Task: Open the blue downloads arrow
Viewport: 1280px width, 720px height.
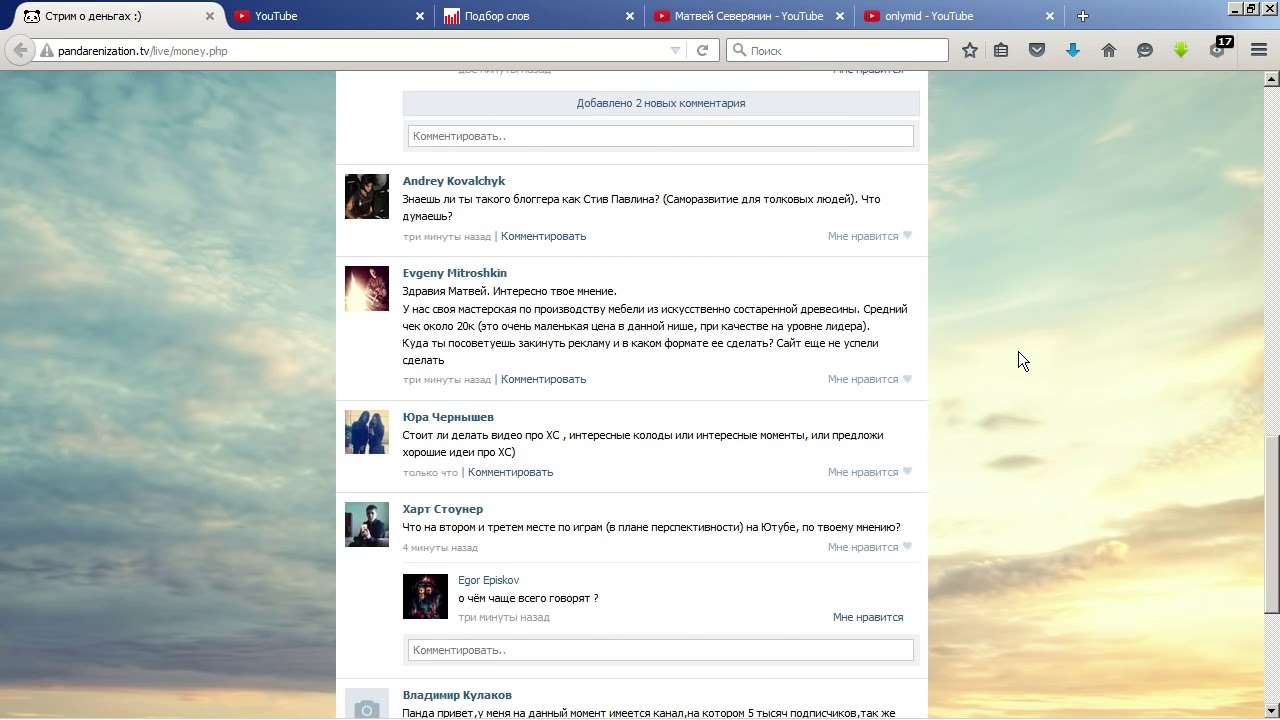Action: [1073, 50]
